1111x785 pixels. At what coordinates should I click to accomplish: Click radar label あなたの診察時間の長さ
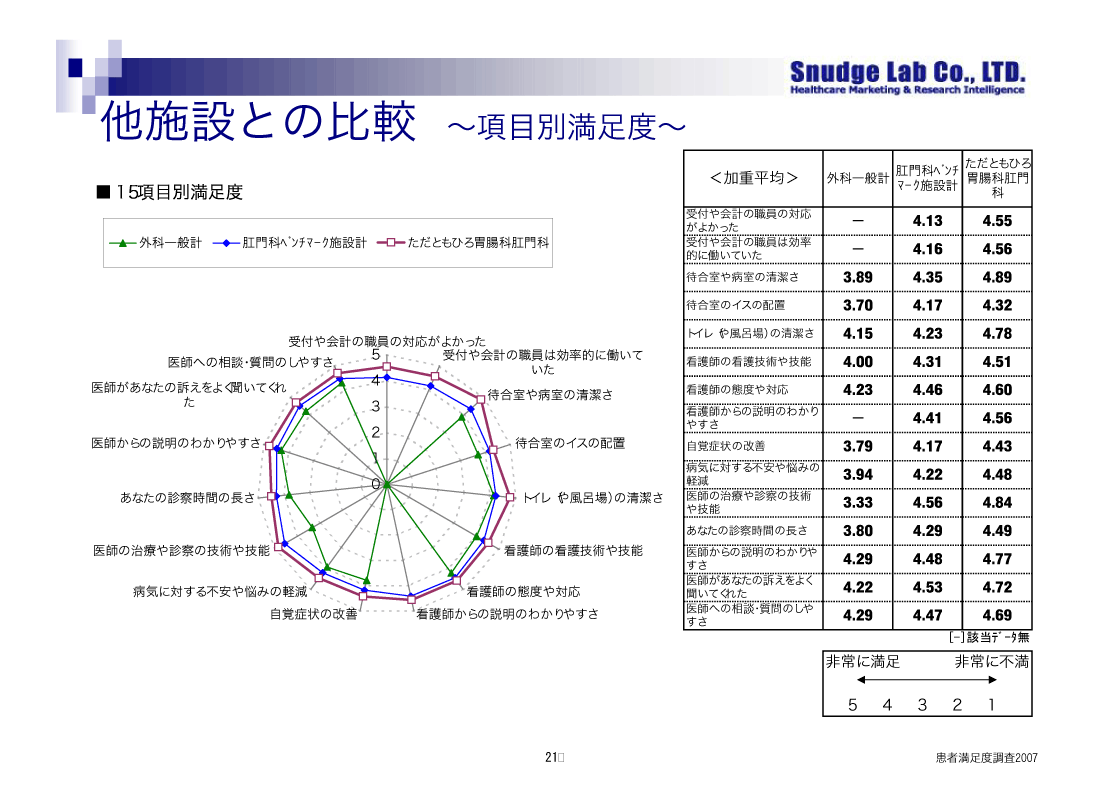187,498
